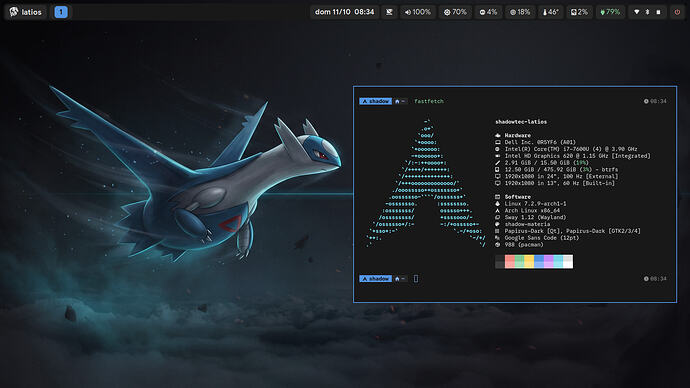The image size is (690, 388).
Task: Click the terminal clock icon right of fastfetch
Action: click(646, 101)
